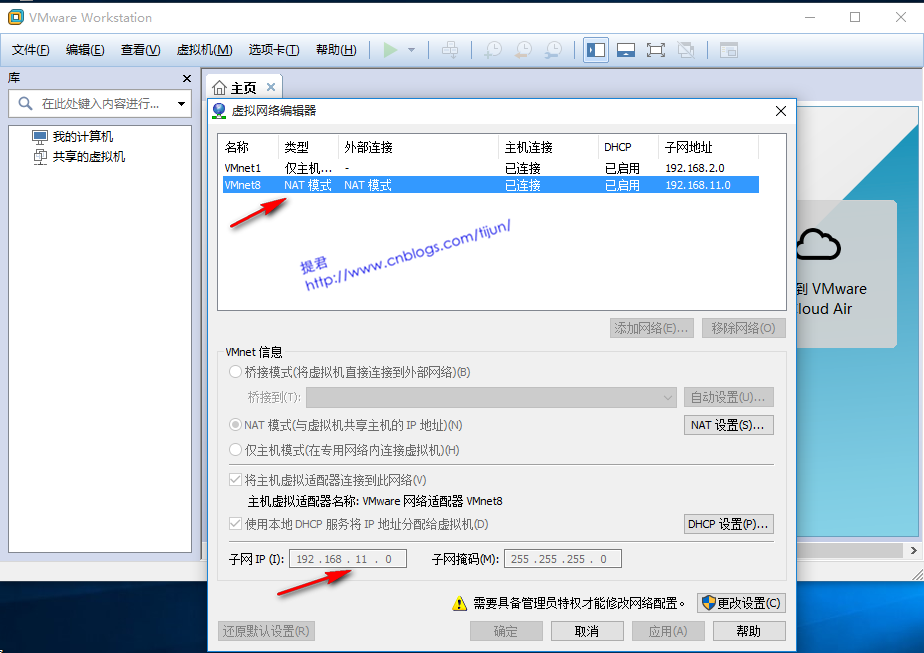Click the 移除网络(O) button

744,328
